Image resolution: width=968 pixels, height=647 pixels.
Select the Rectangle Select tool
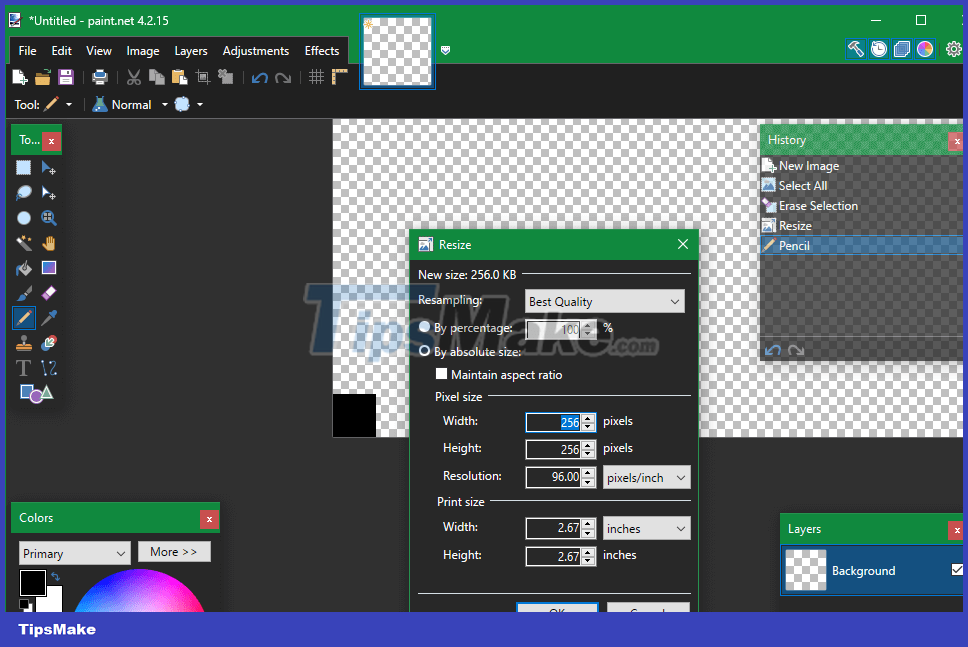(x=22, y=167)
